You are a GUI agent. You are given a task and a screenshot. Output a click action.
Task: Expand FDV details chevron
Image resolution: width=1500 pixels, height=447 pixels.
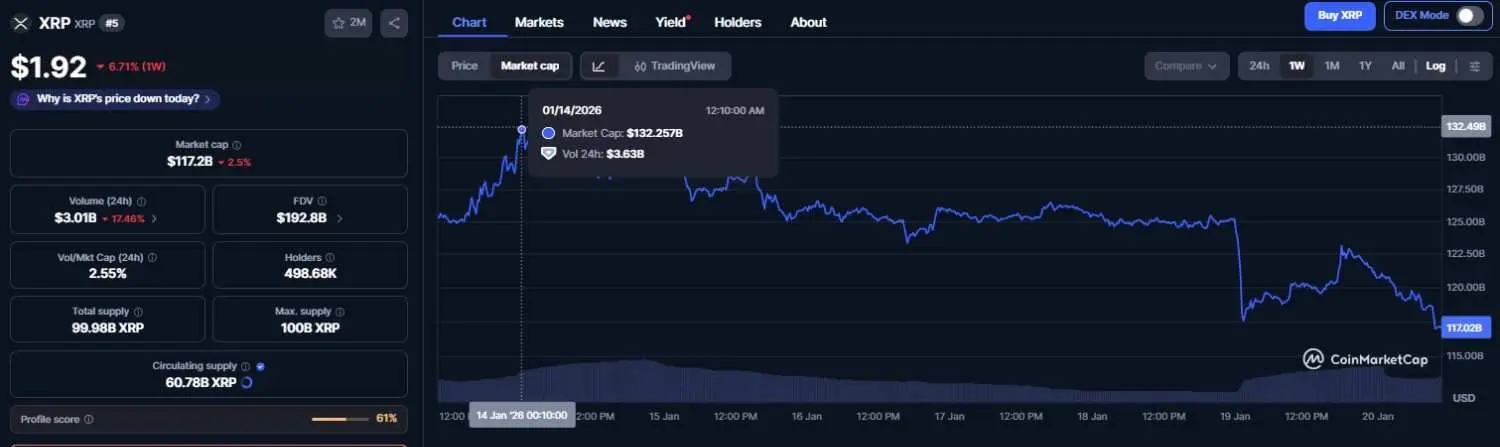click(x=339, y=218)
